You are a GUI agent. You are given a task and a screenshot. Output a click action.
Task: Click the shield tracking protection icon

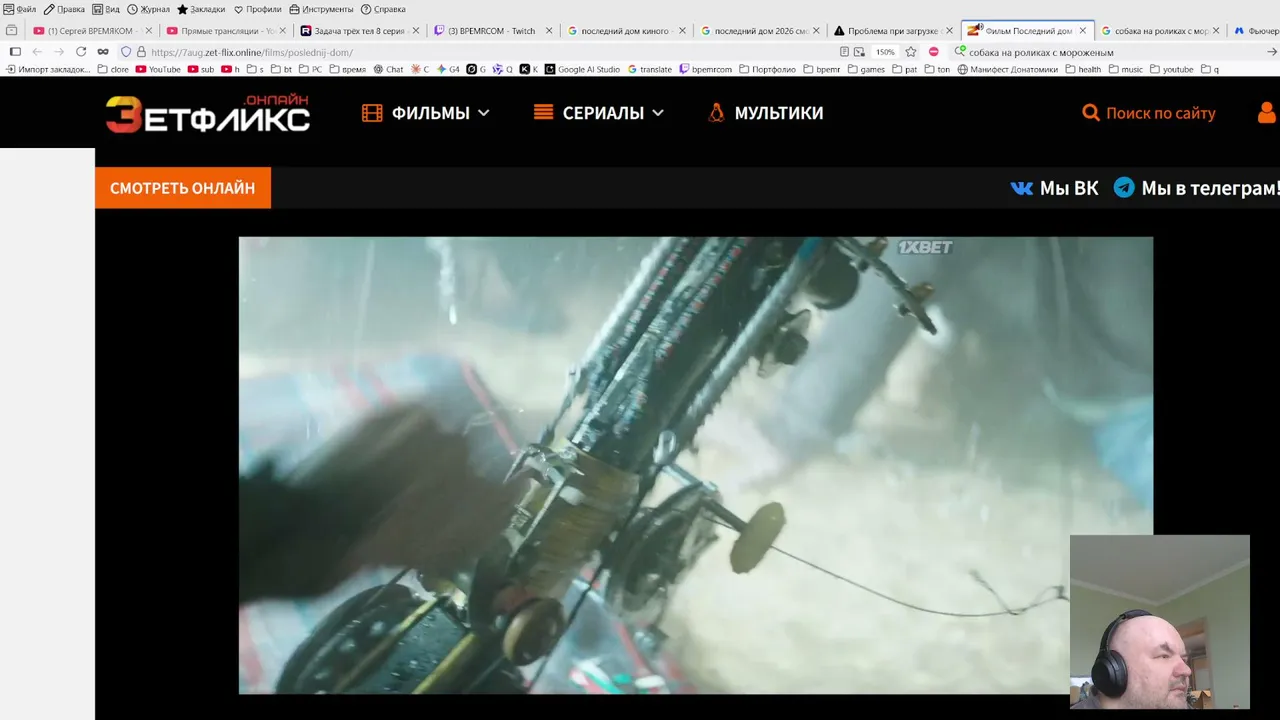coord(126,52)
